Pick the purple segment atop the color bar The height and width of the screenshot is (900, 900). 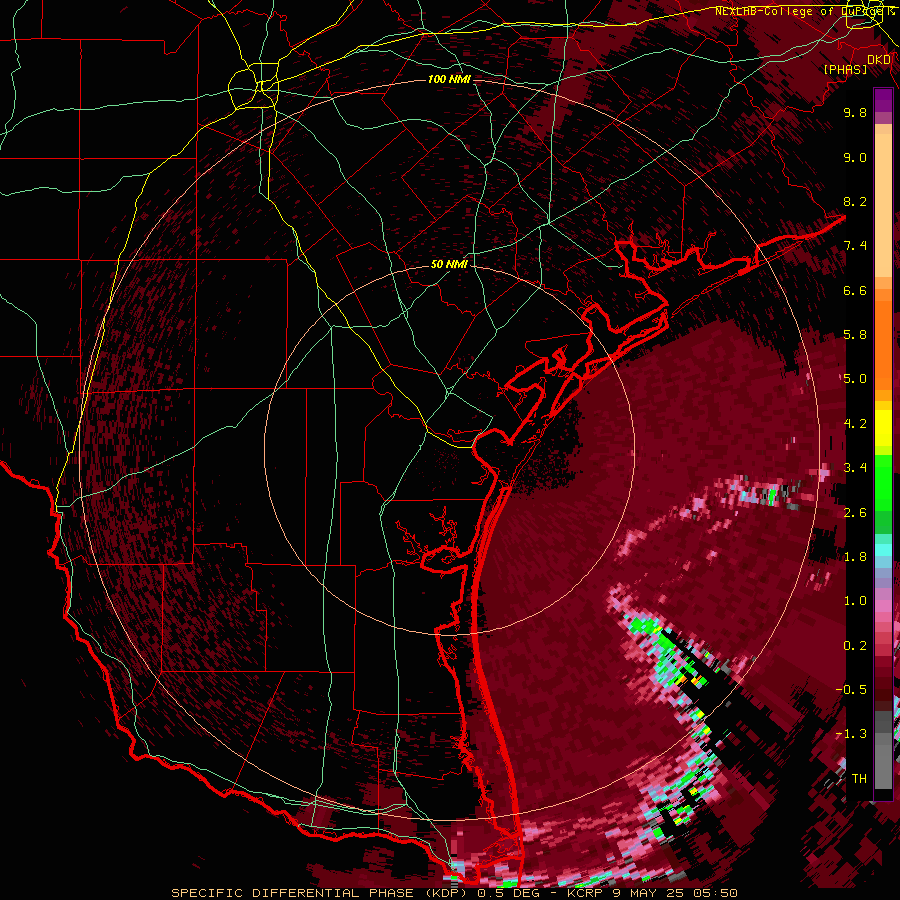click(883, 100)
